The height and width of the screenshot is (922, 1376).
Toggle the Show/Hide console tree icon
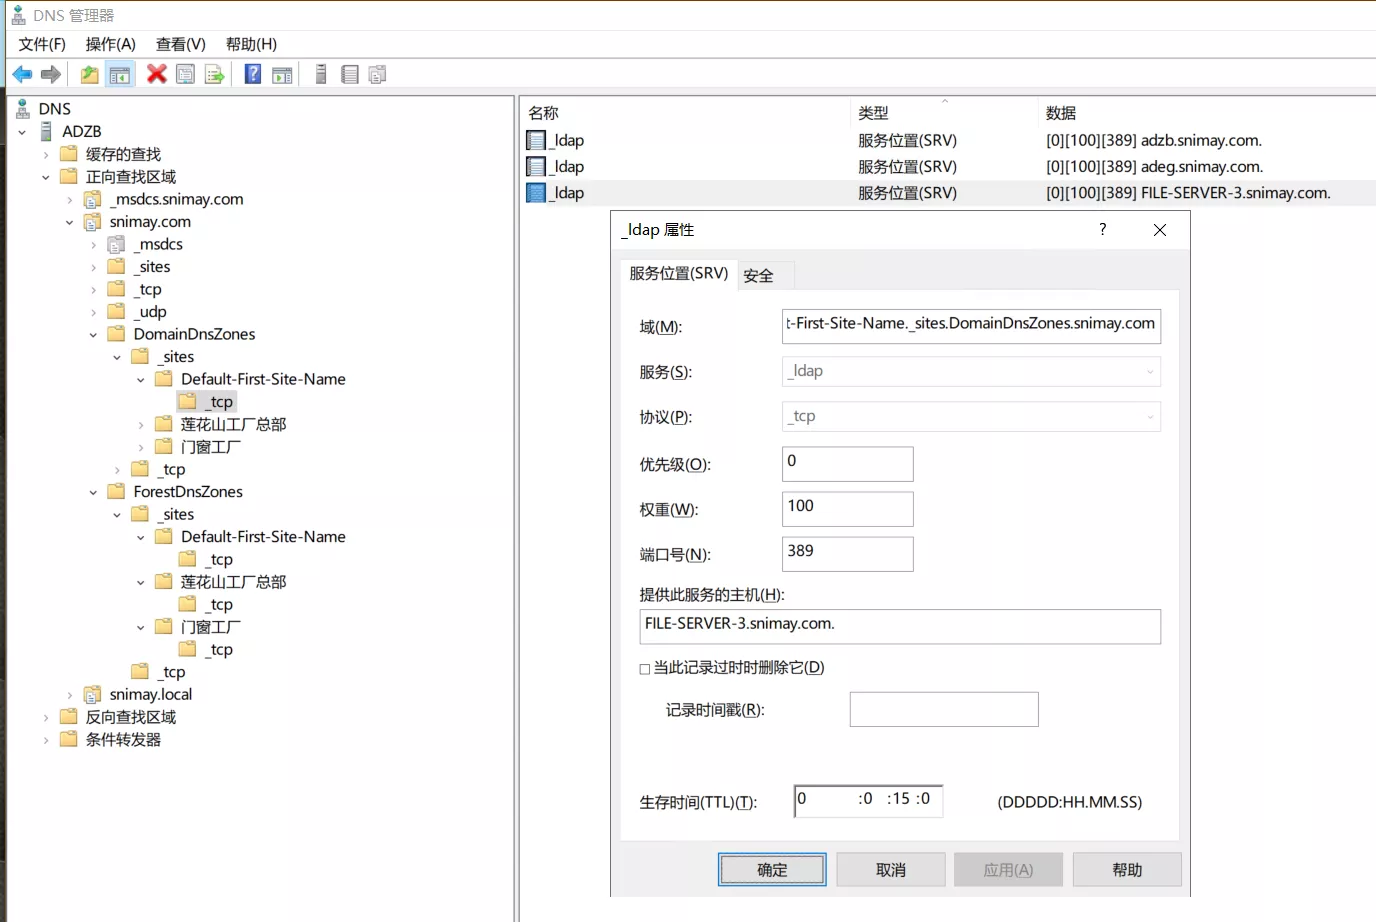point(120,74)
